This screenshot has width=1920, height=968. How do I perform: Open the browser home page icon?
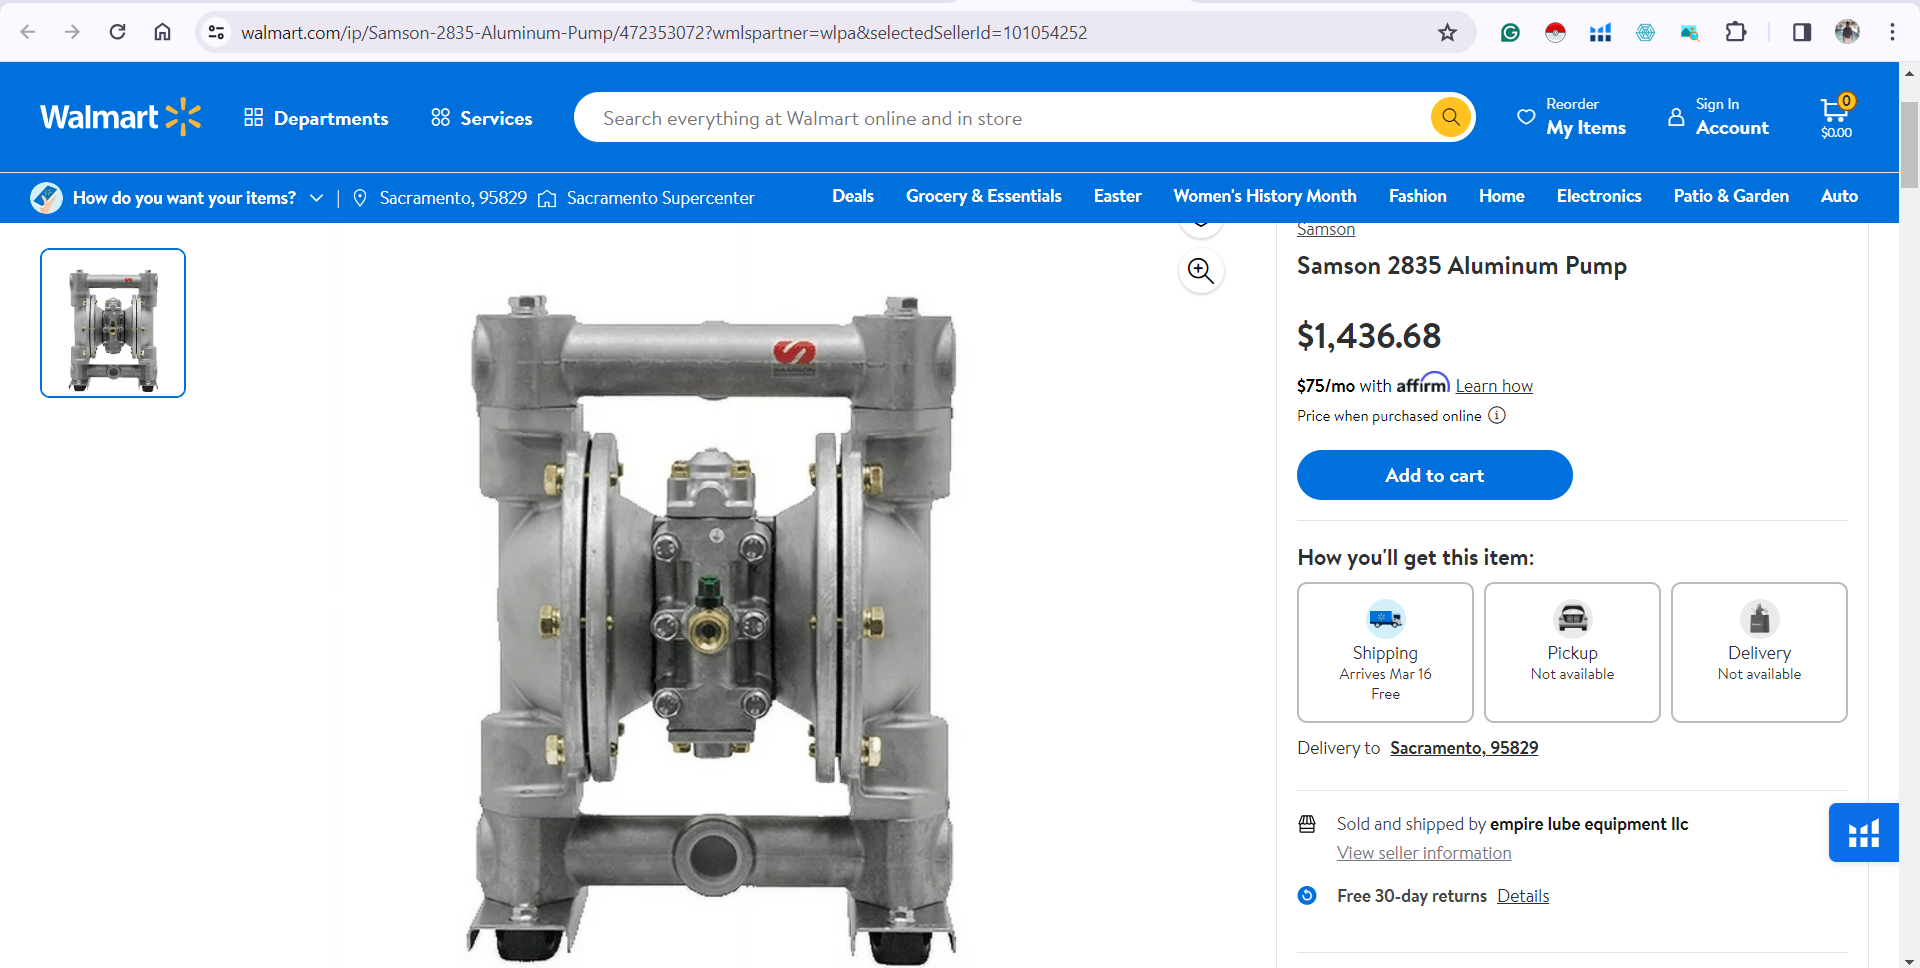(162, 32)
